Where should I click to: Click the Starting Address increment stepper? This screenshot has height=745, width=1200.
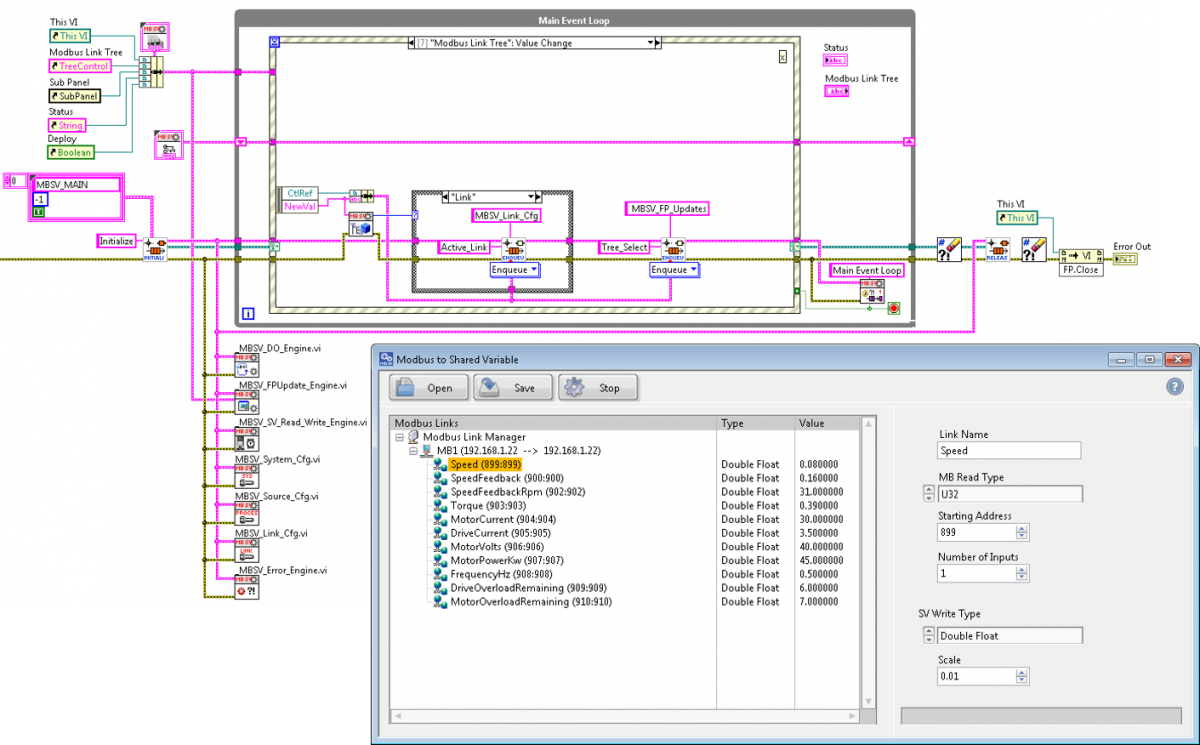point(1021,529)
